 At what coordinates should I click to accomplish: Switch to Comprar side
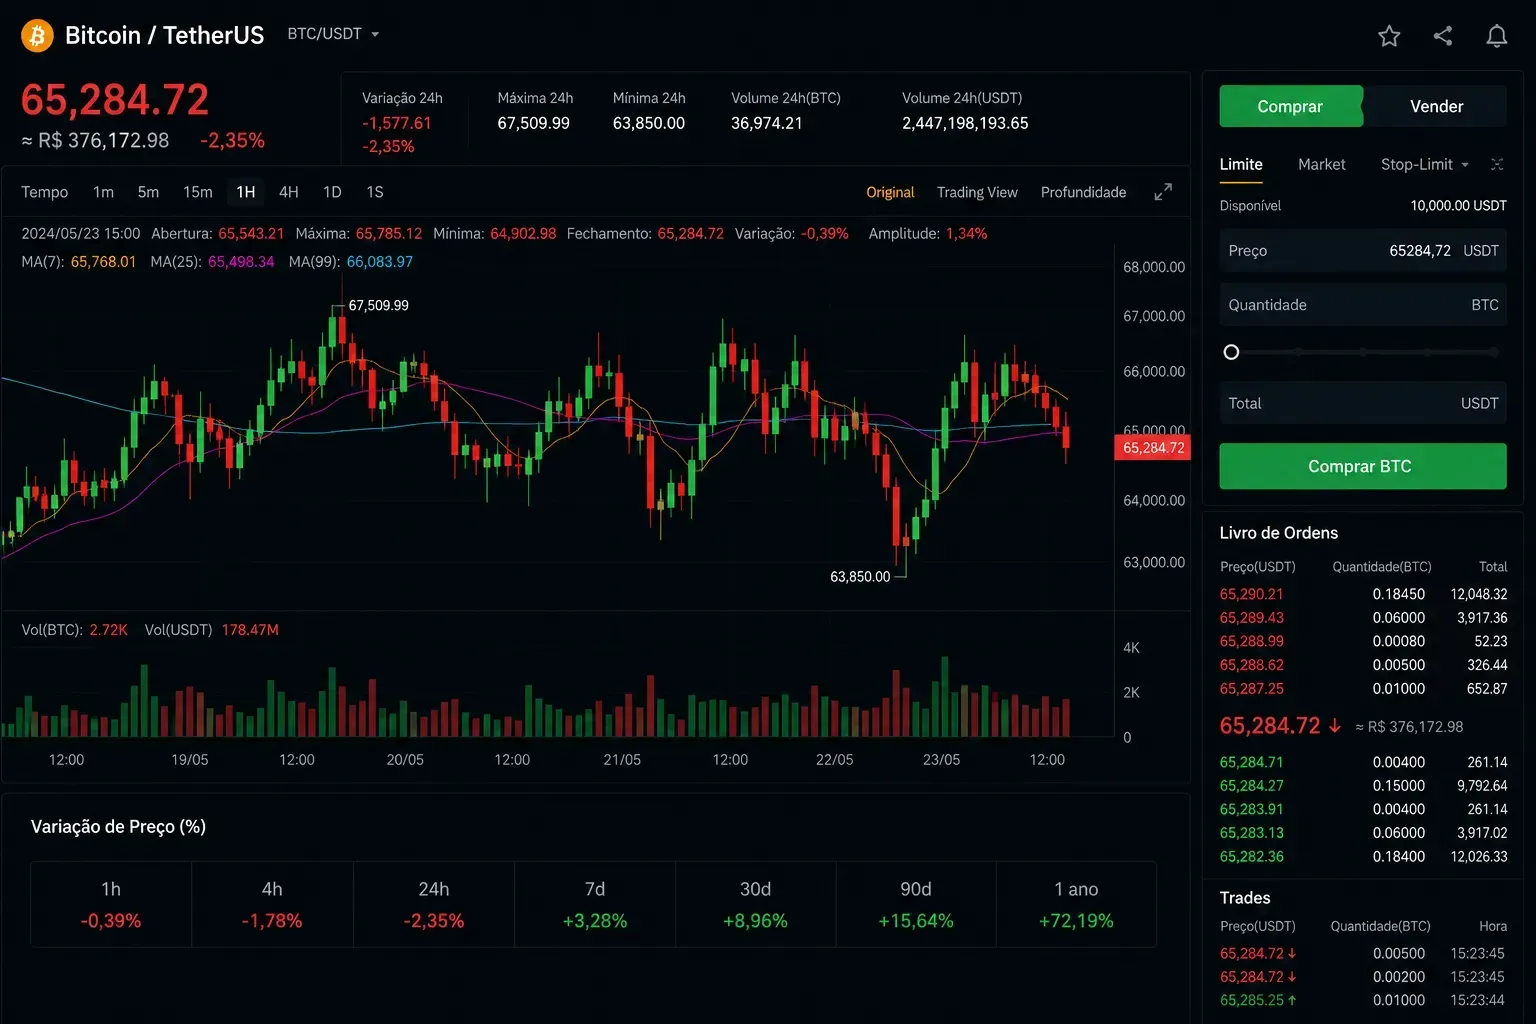pyautogui.click(x=1290, y=106)
